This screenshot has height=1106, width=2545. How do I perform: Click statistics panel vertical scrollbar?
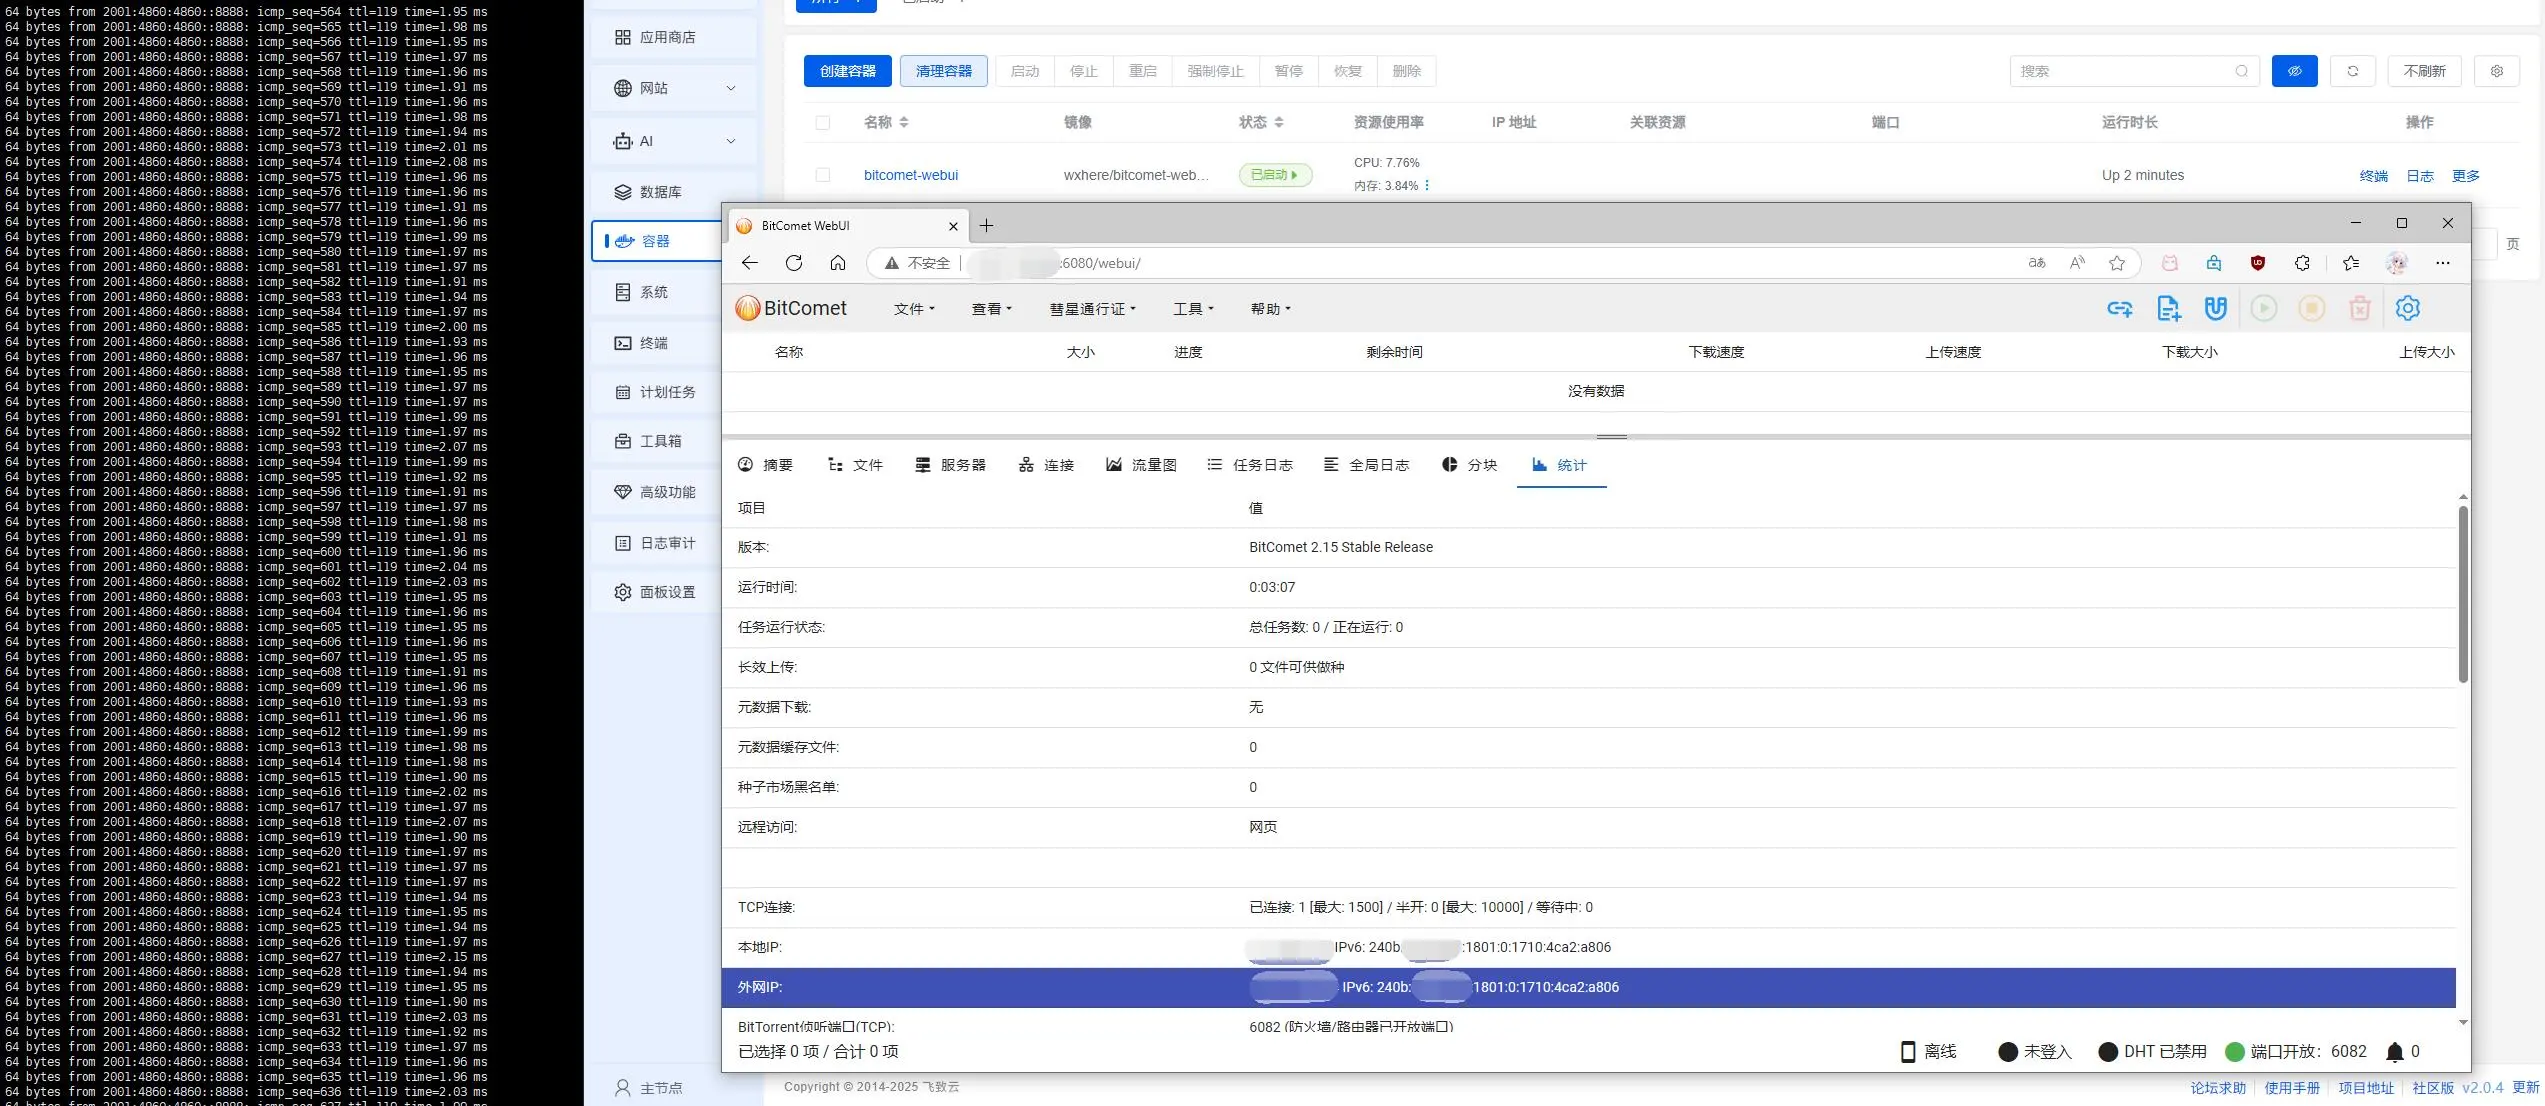pos(2463,596)
